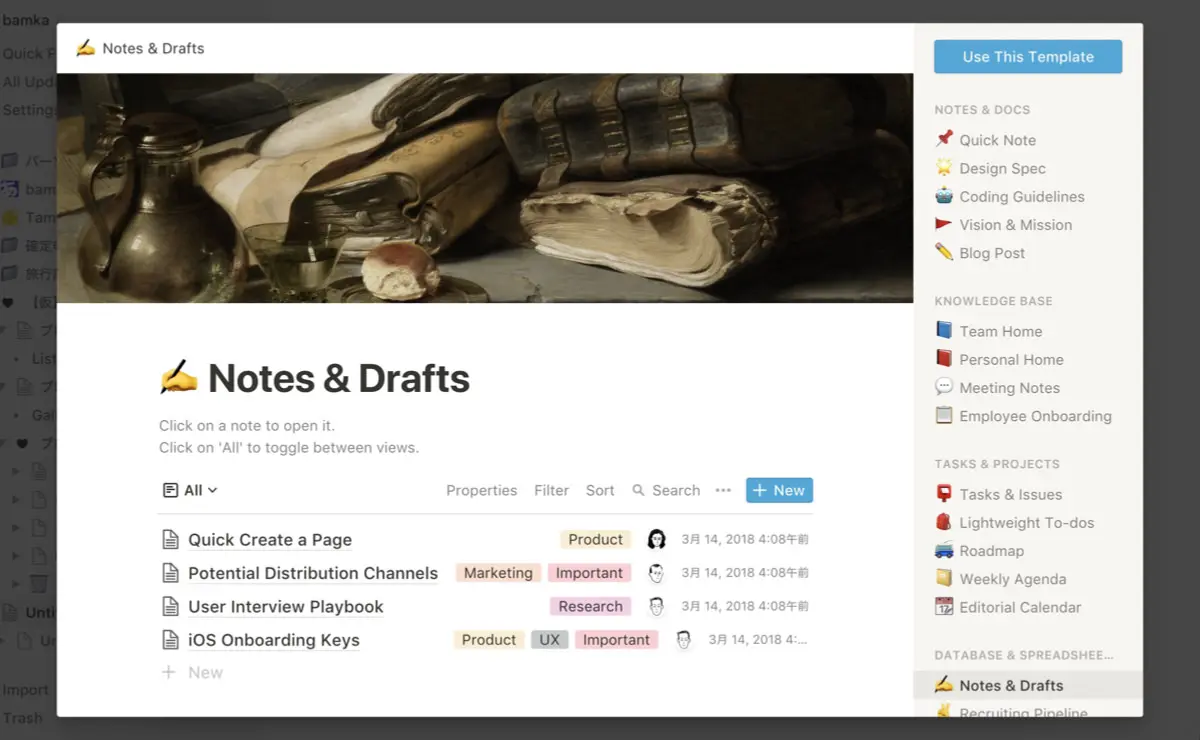Select Notes & Drafts in template list

[1028, 685]
